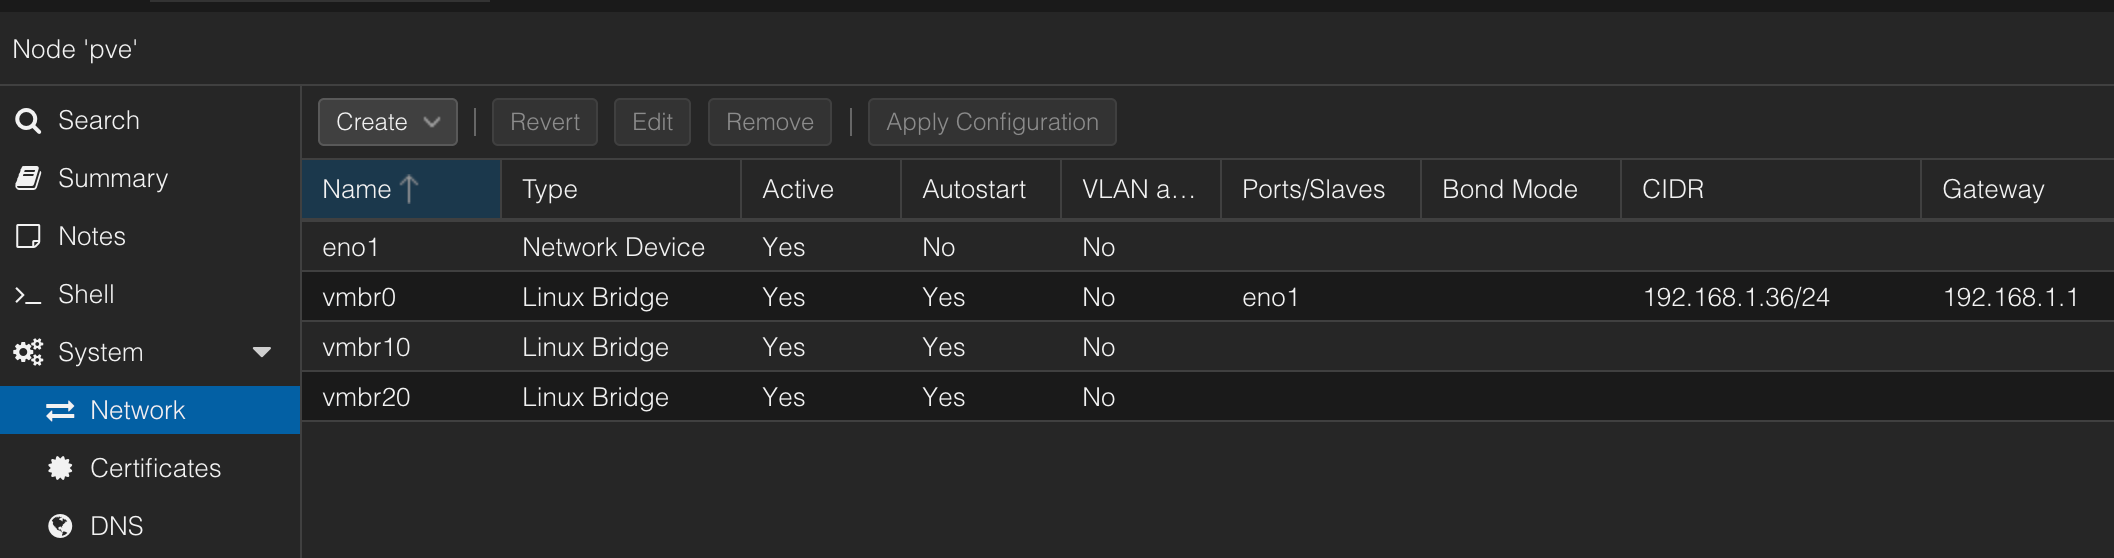This screenshot has height=558, width=2114.
Task: Select the vmbr0 bridge row
Action: [x=359, y=297]
